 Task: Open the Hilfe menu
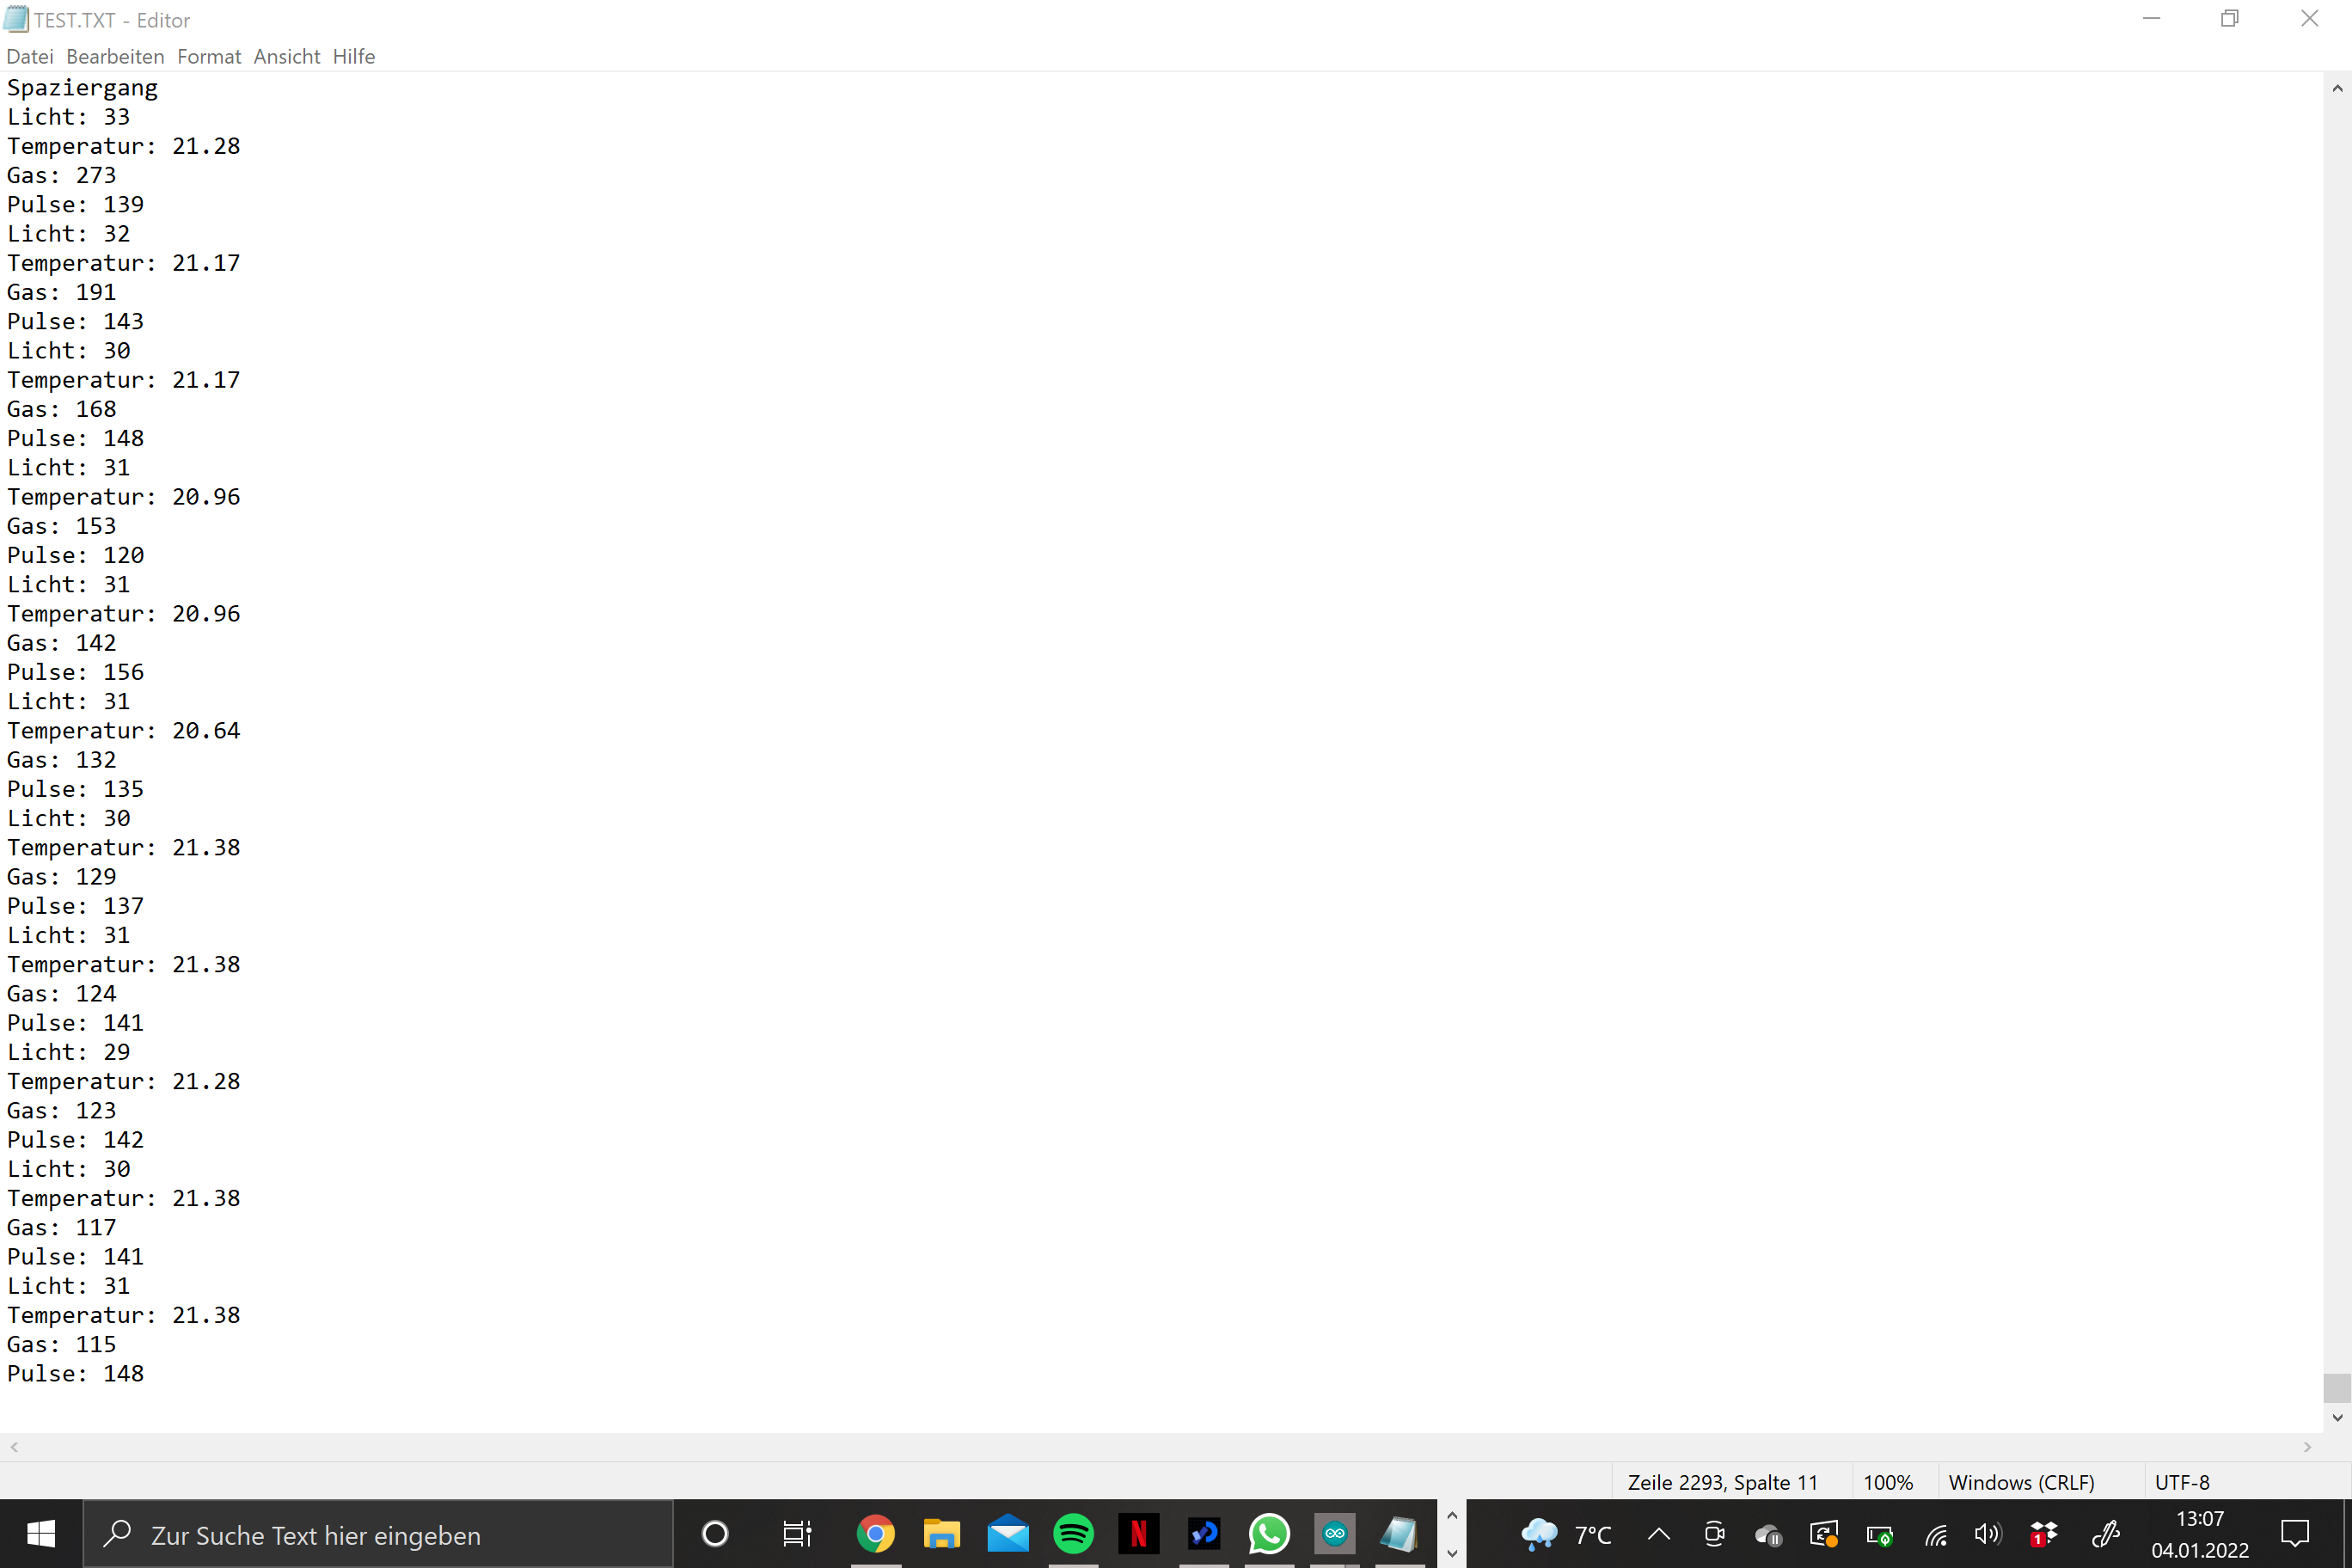coord(354,57)
